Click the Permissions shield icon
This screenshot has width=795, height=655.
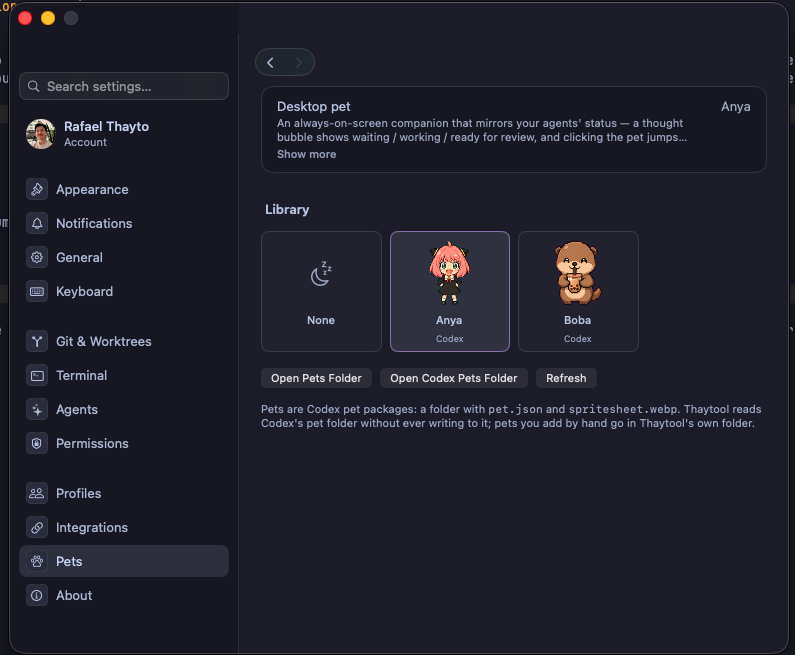[x=37, y=444]
